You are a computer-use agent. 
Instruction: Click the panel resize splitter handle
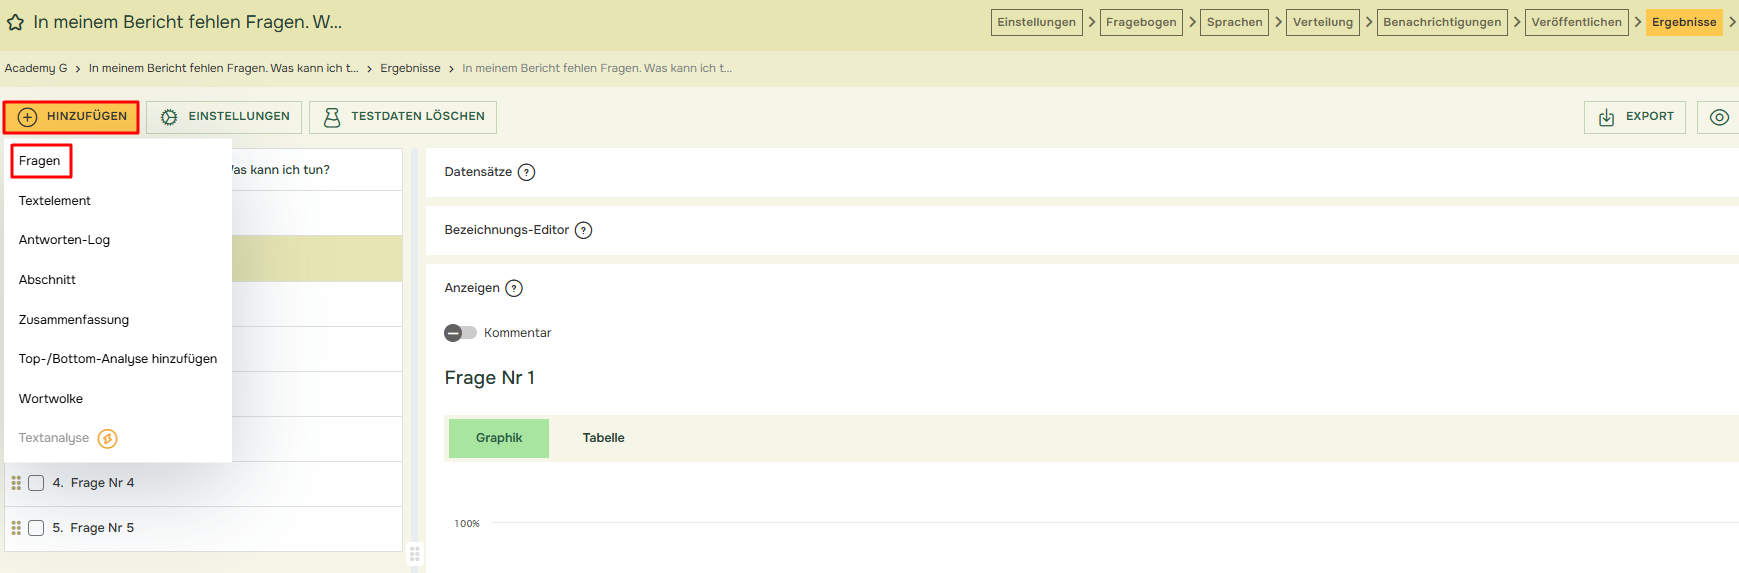point(415,553)
